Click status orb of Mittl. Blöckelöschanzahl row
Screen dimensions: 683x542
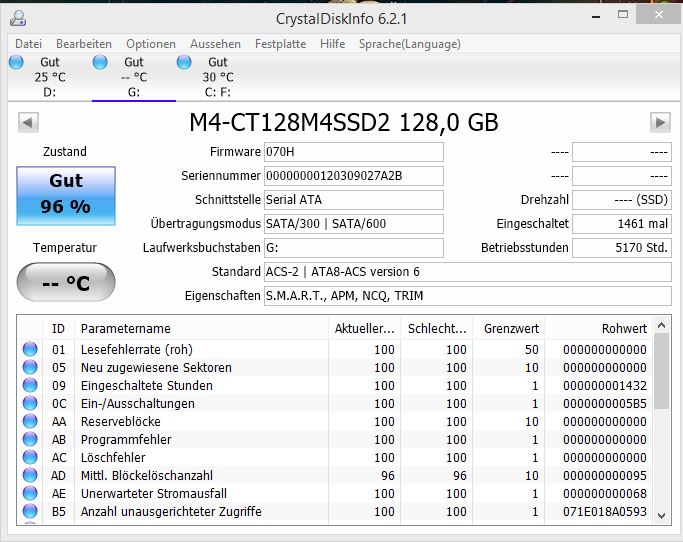(x=30, y=475)
